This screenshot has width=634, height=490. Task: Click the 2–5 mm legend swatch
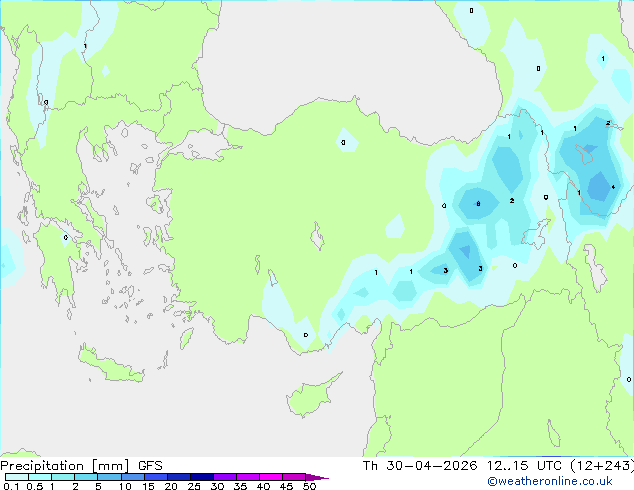tap(86, 477)
